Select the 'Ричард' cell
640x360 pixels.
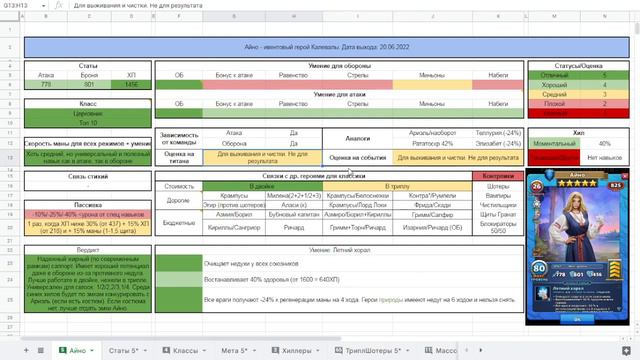point(294,227)
